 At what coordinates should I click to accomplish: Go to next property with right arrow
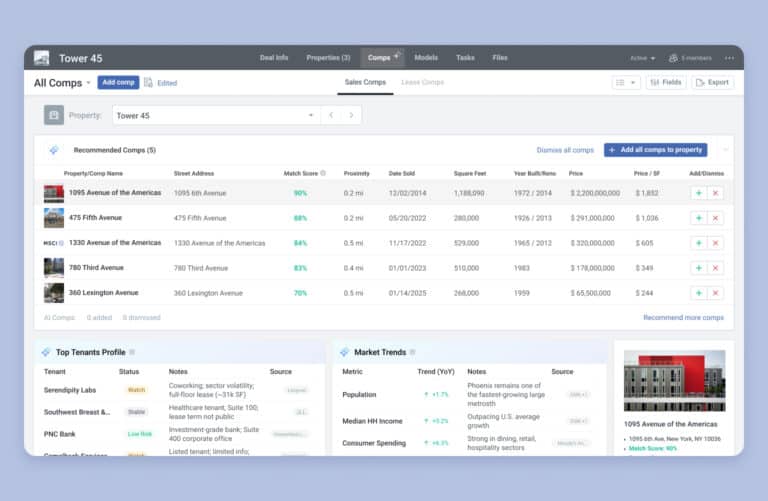351,115
